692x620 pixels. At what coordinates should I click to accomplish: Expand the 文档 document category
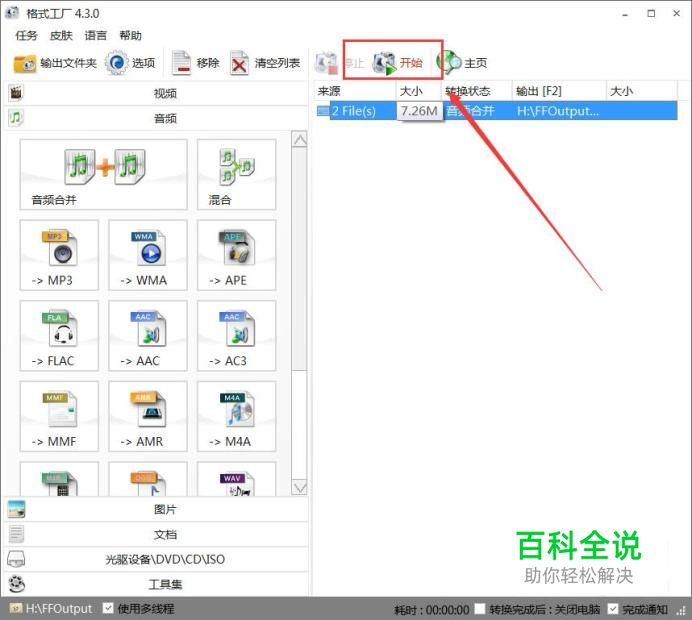pos(156,534)
